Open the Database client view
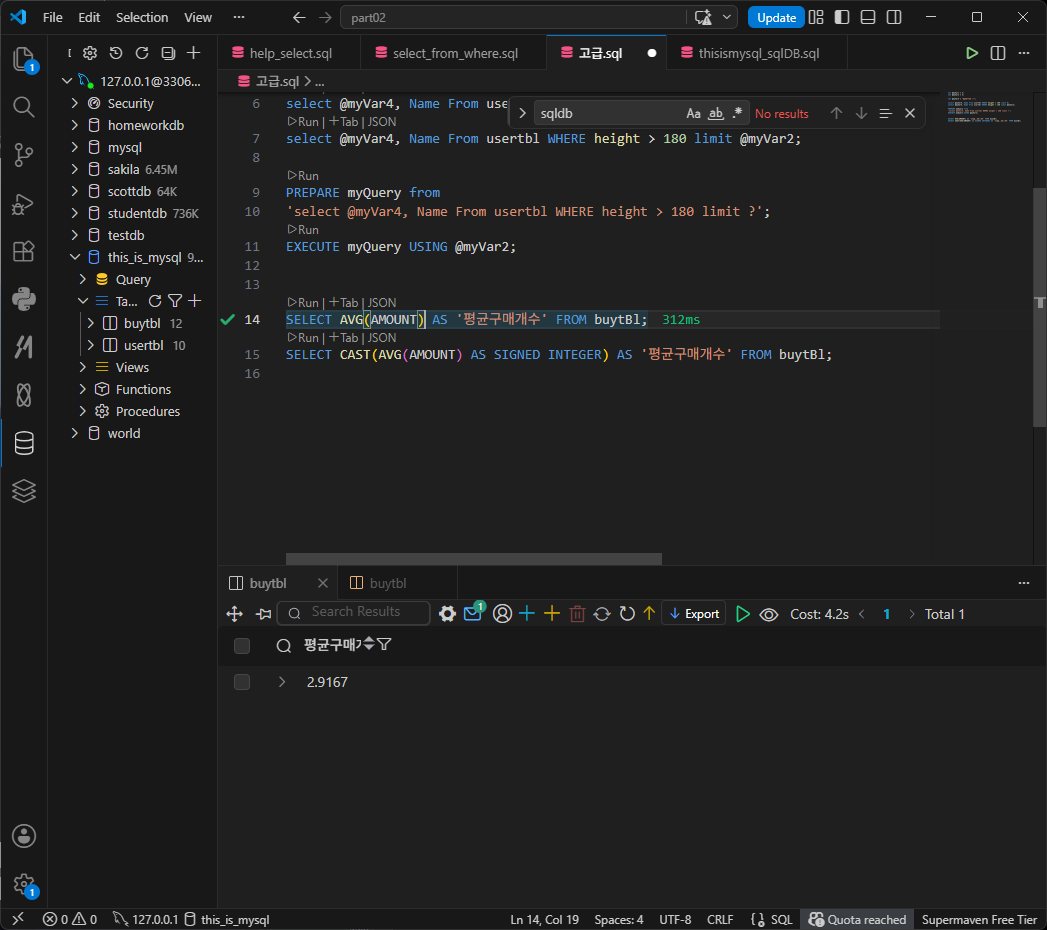The height and width of the screenshot is (930, 1047). pos(24,443)
